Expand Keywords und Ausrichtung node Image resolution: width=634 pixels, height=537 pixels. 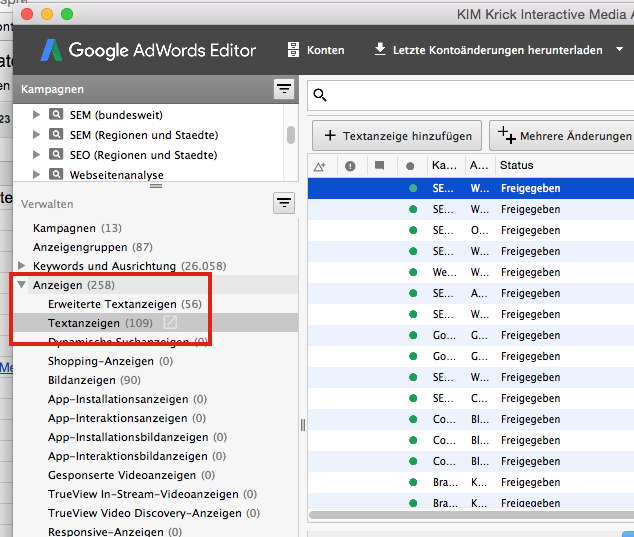[x=22, y=266]
